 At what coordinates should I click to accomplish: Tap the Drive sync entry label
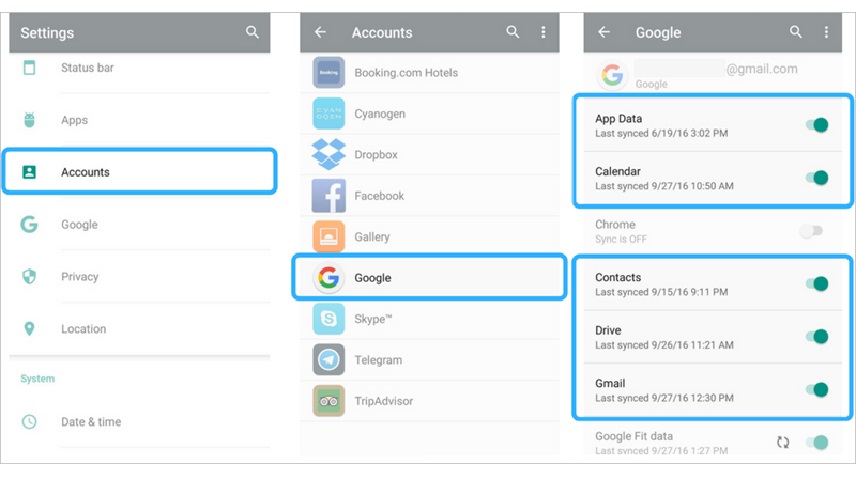pyautogui.click(x=608, y=330)
